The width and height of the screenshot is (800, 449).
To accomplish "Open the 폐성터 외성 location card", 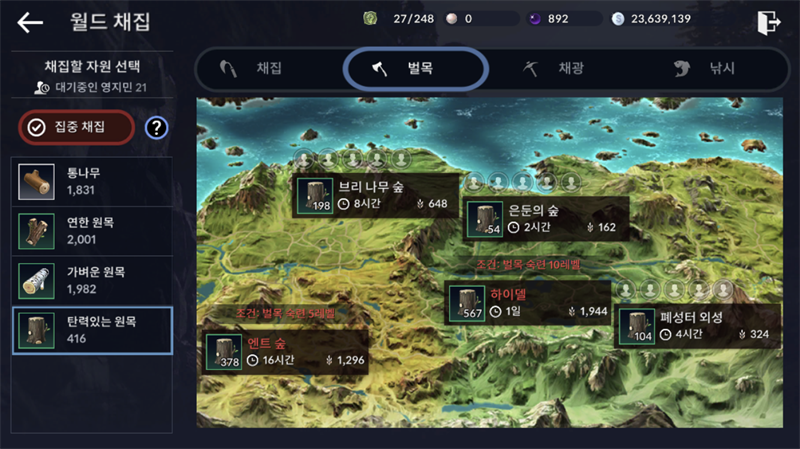I will click(x=697, y=326).
